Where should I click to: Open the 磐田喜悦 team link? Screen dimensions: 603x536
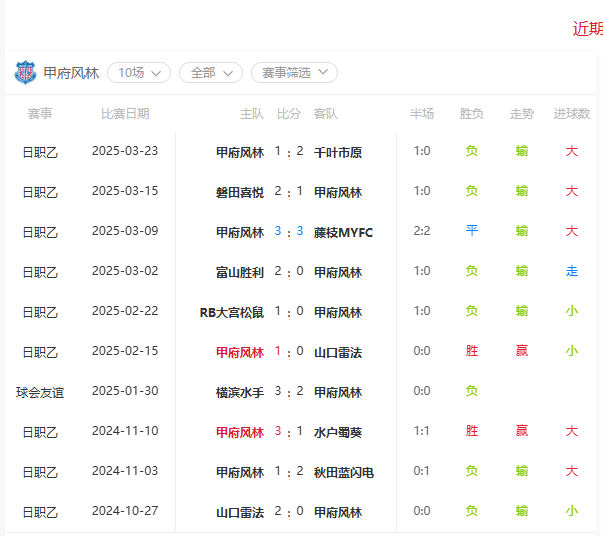coord(240,193)
